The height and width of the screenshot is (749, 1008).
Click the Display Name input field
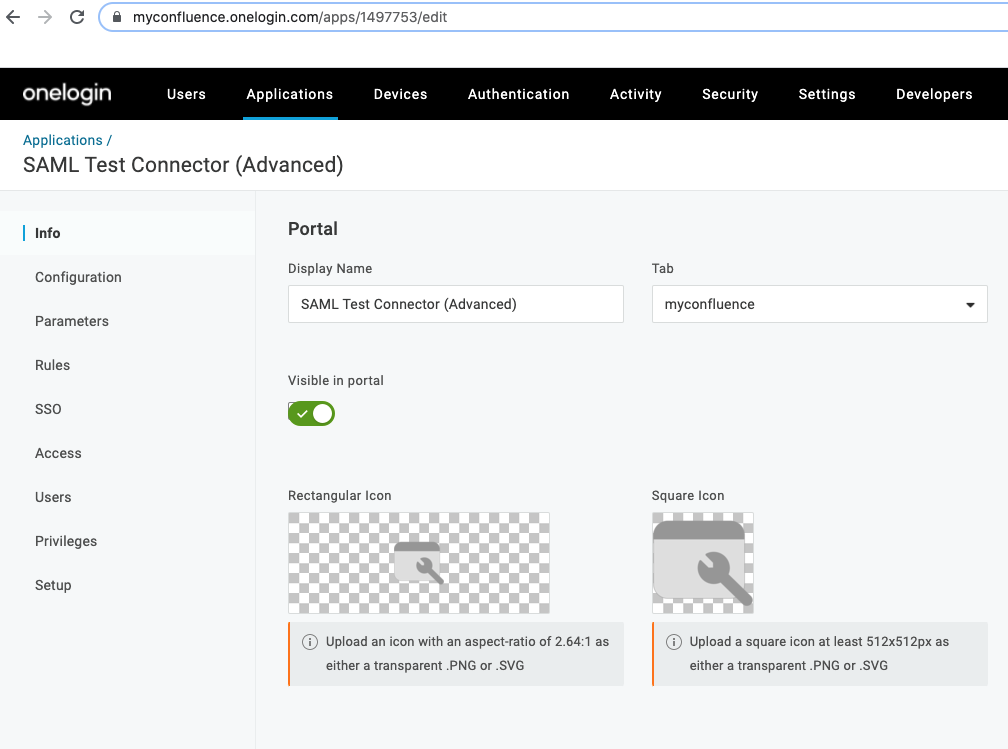(456, 304)
